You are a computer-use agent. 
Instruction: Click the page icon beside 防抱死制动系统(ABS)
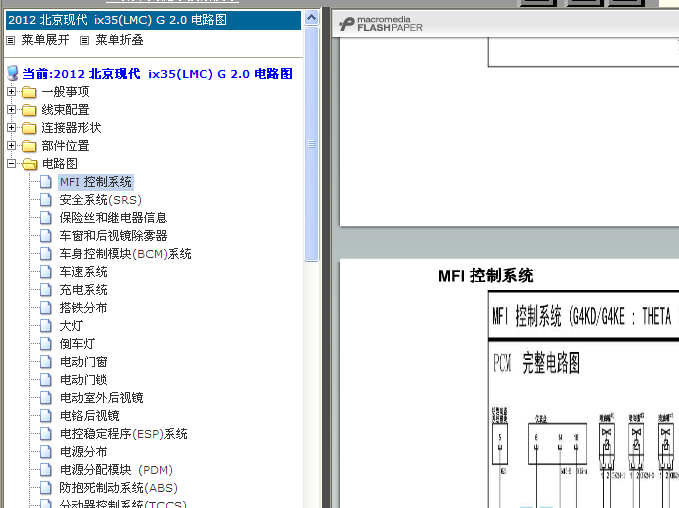pyautogui.click(x=45, y=488)
